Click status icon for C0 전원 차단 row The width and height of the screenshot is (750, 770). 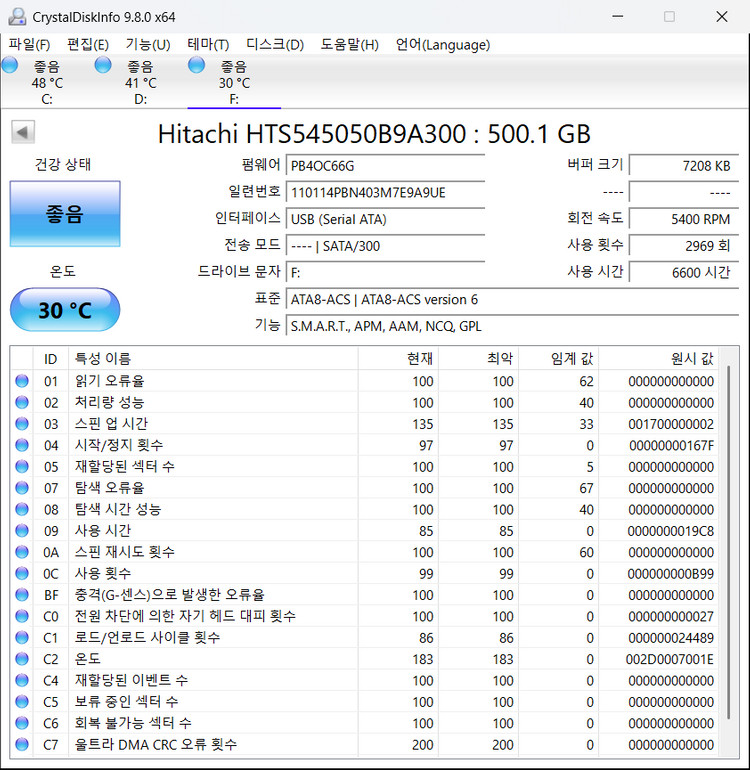22,616
